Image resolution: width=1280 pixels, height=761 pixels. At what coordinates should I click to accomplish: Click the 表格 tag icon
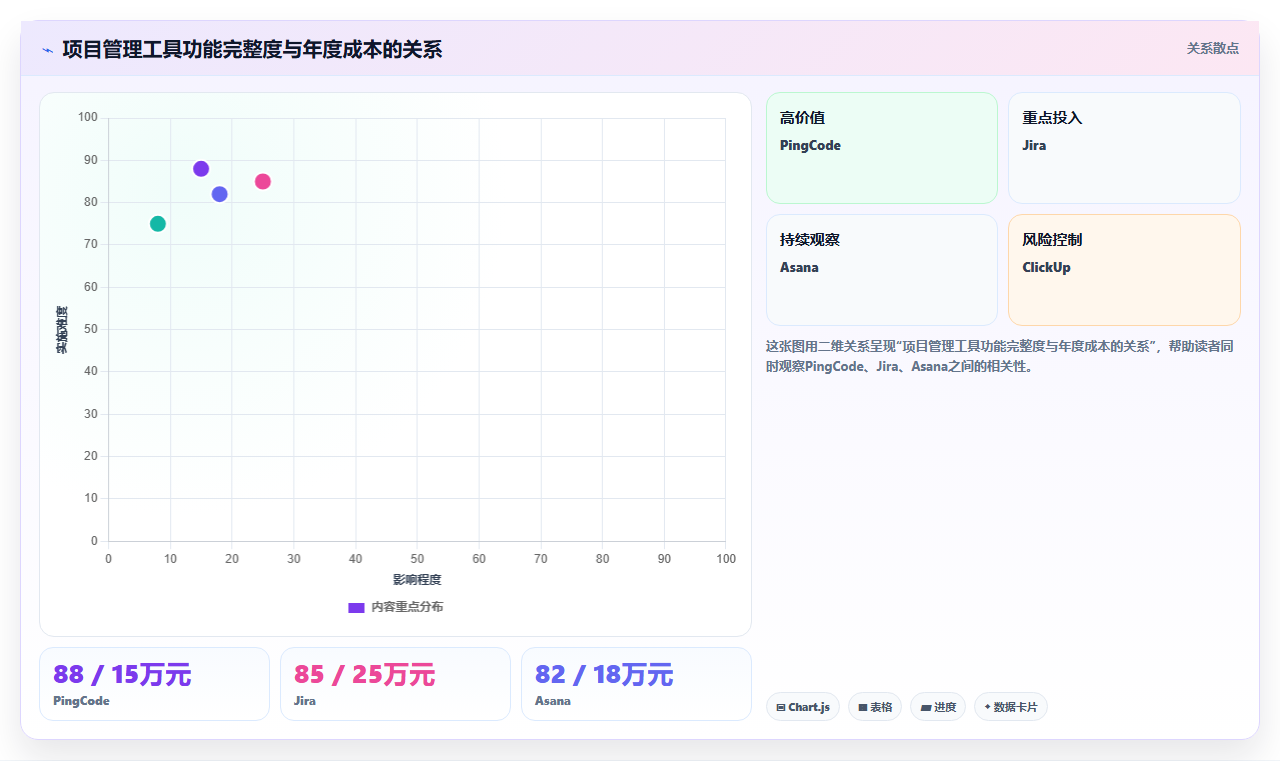click(x=863, y=707)
